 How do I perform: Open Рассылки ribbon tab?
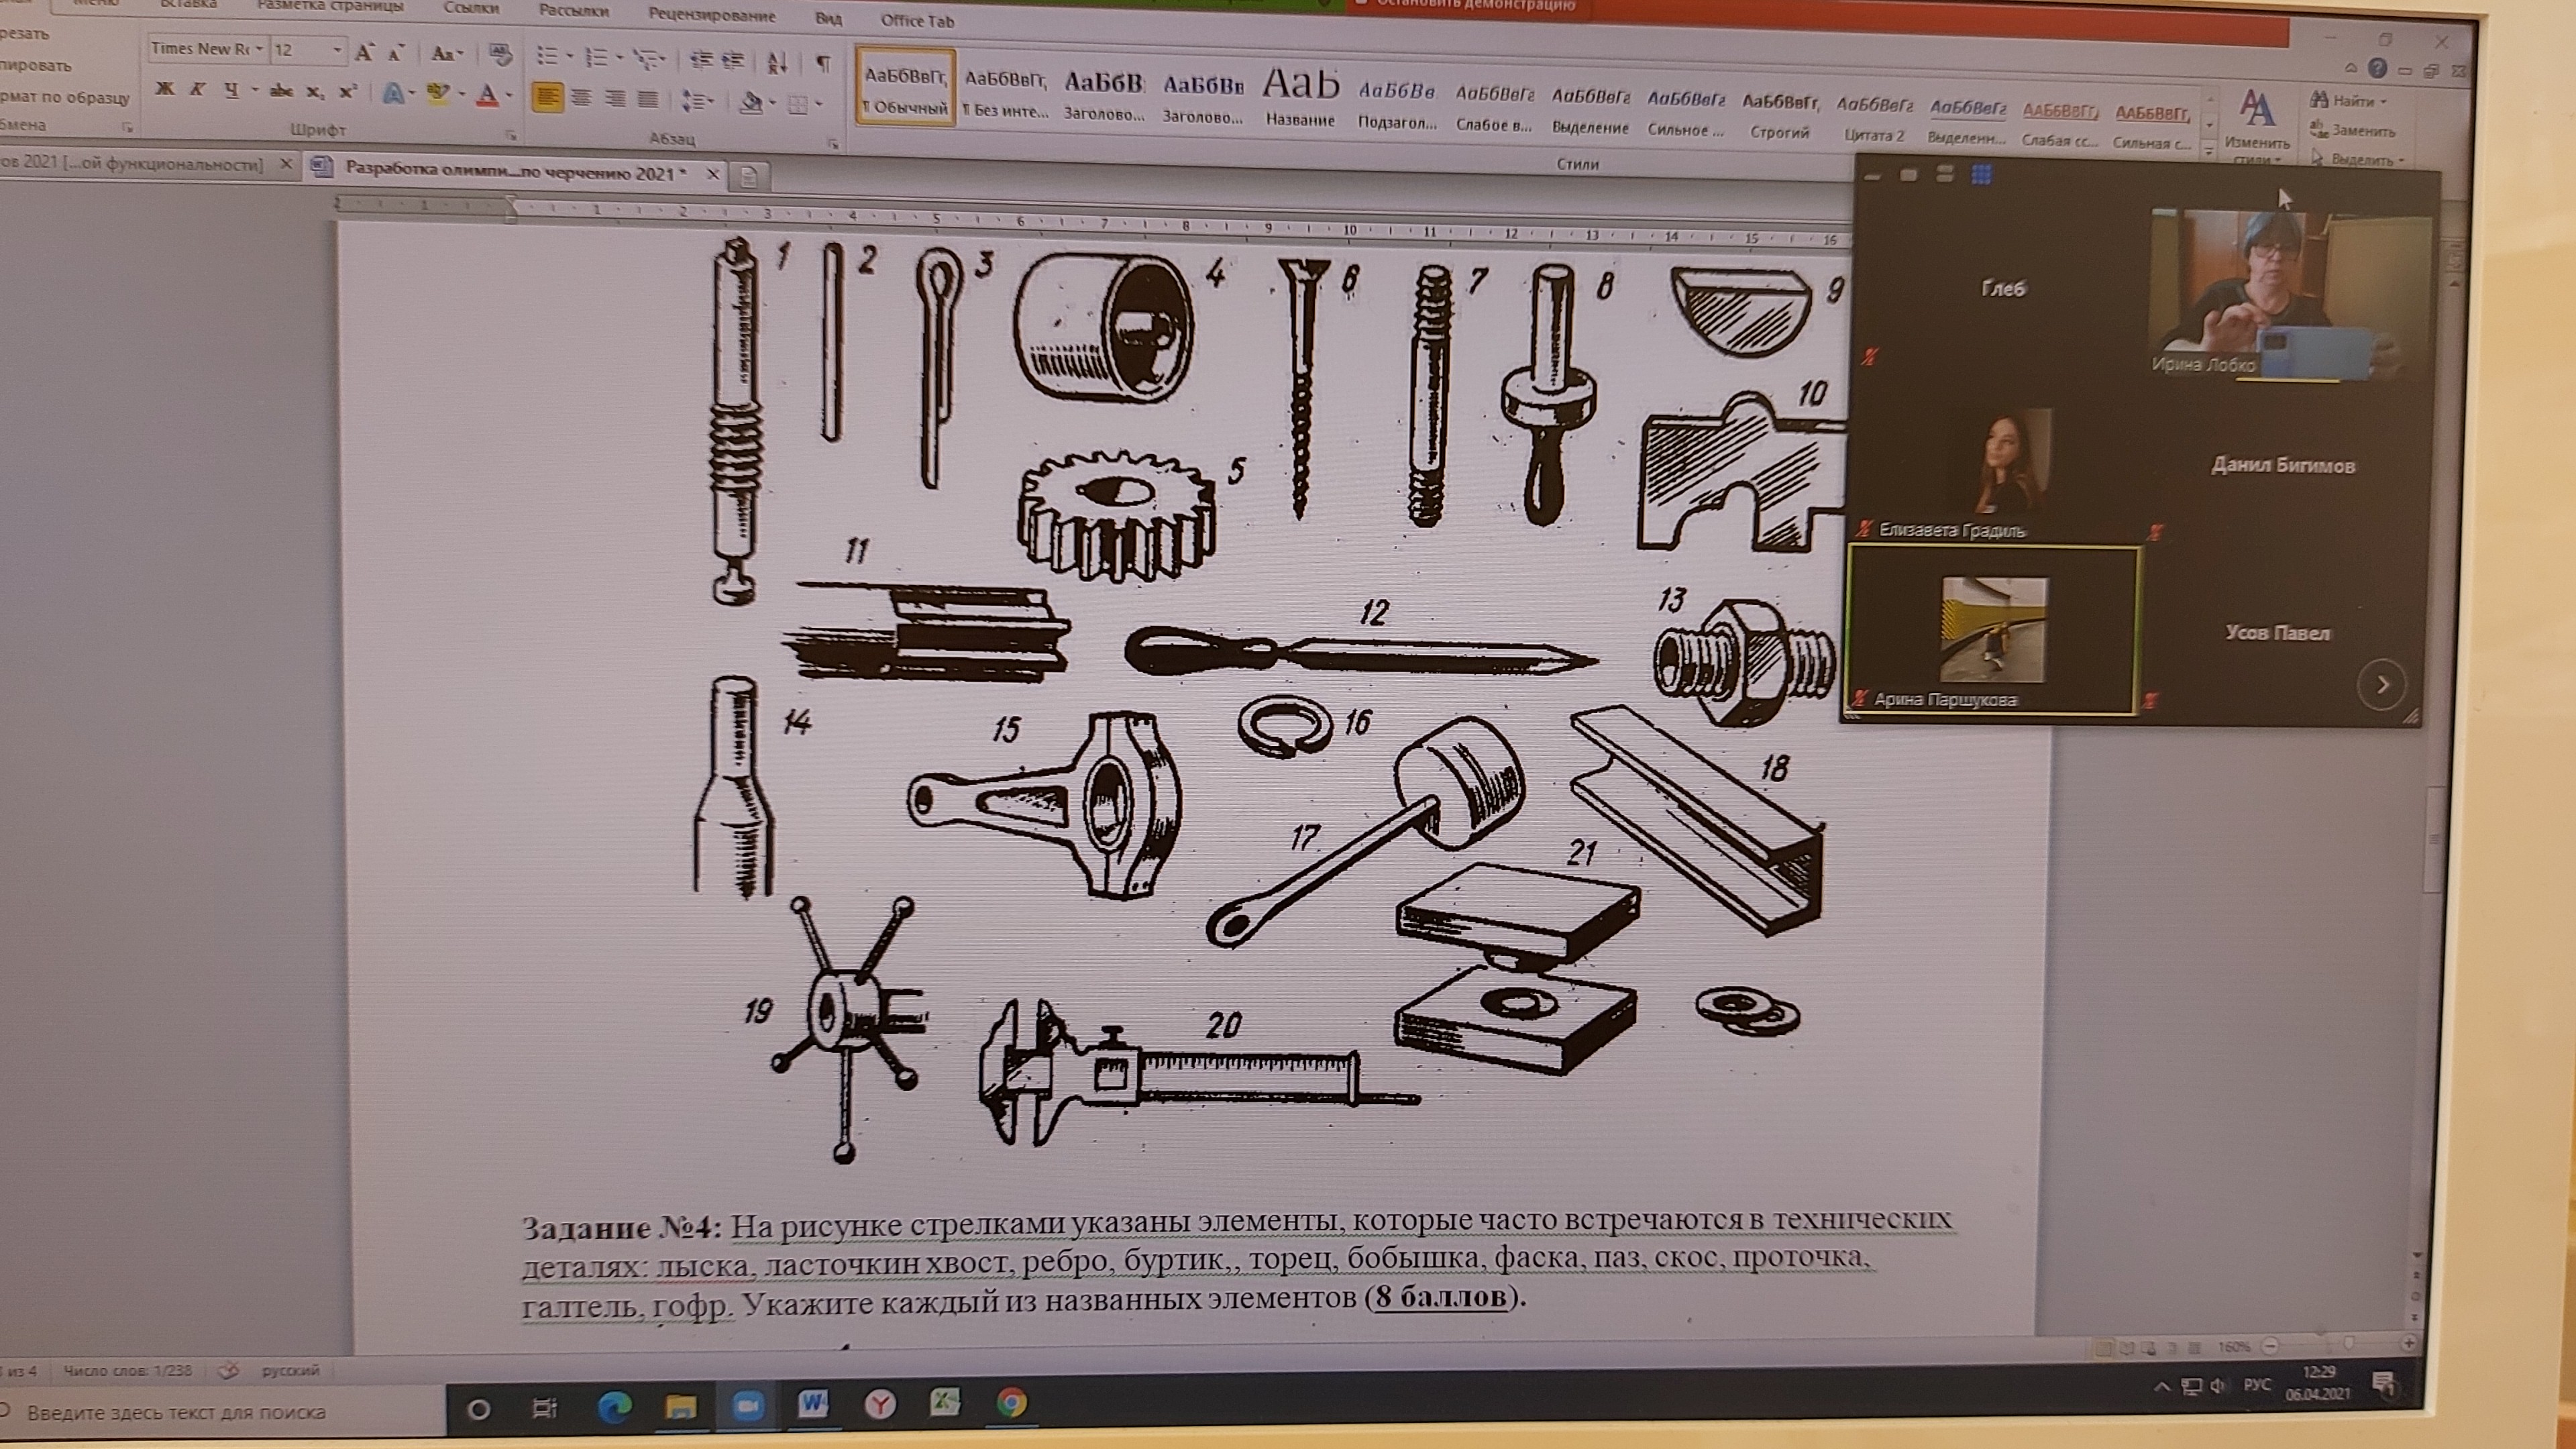tap(574, 11)
